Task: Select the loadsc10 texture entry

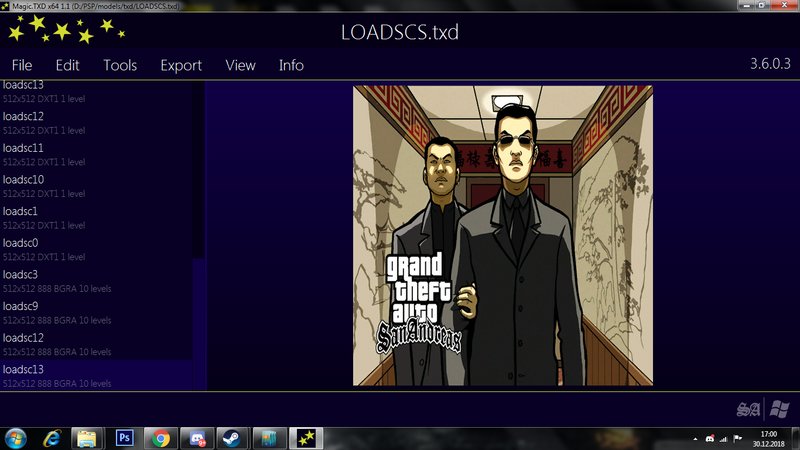Action: [x=96, y=186]
